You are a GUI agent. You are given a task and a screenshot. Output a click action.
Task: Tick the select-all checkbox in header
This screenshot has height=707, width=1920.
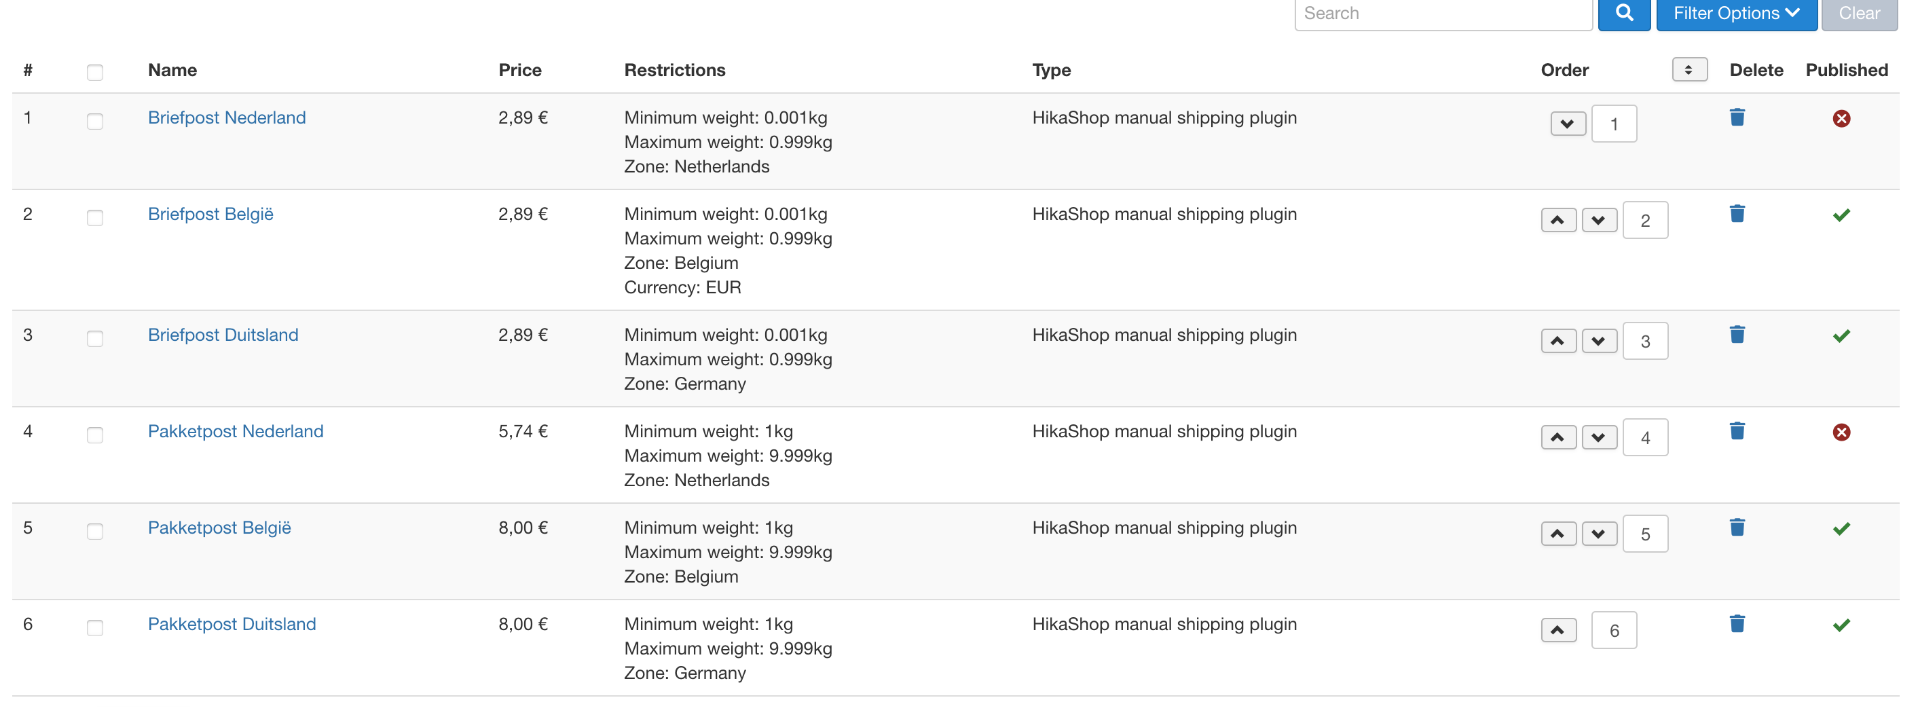coord(95,72)
